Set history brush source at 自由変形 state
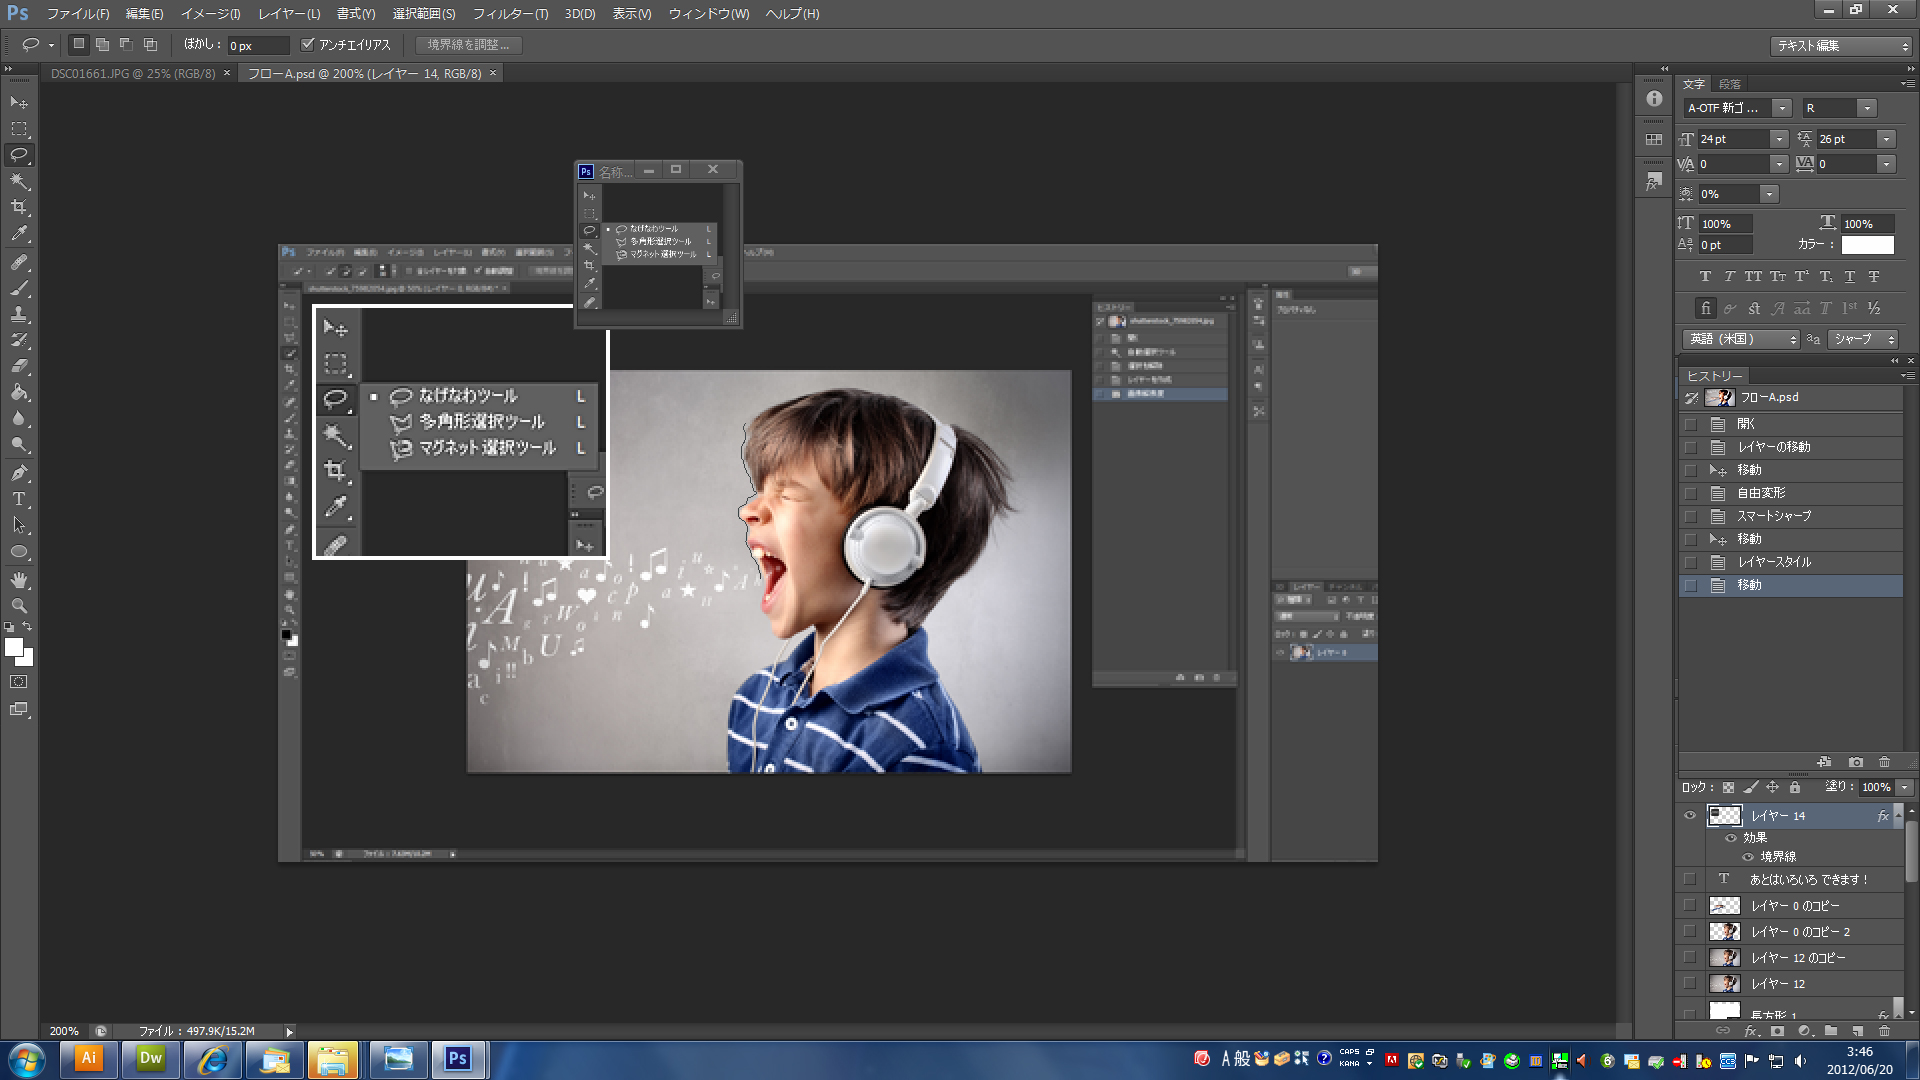This screenshot has height=1080, width=1920. [1691, 493]
